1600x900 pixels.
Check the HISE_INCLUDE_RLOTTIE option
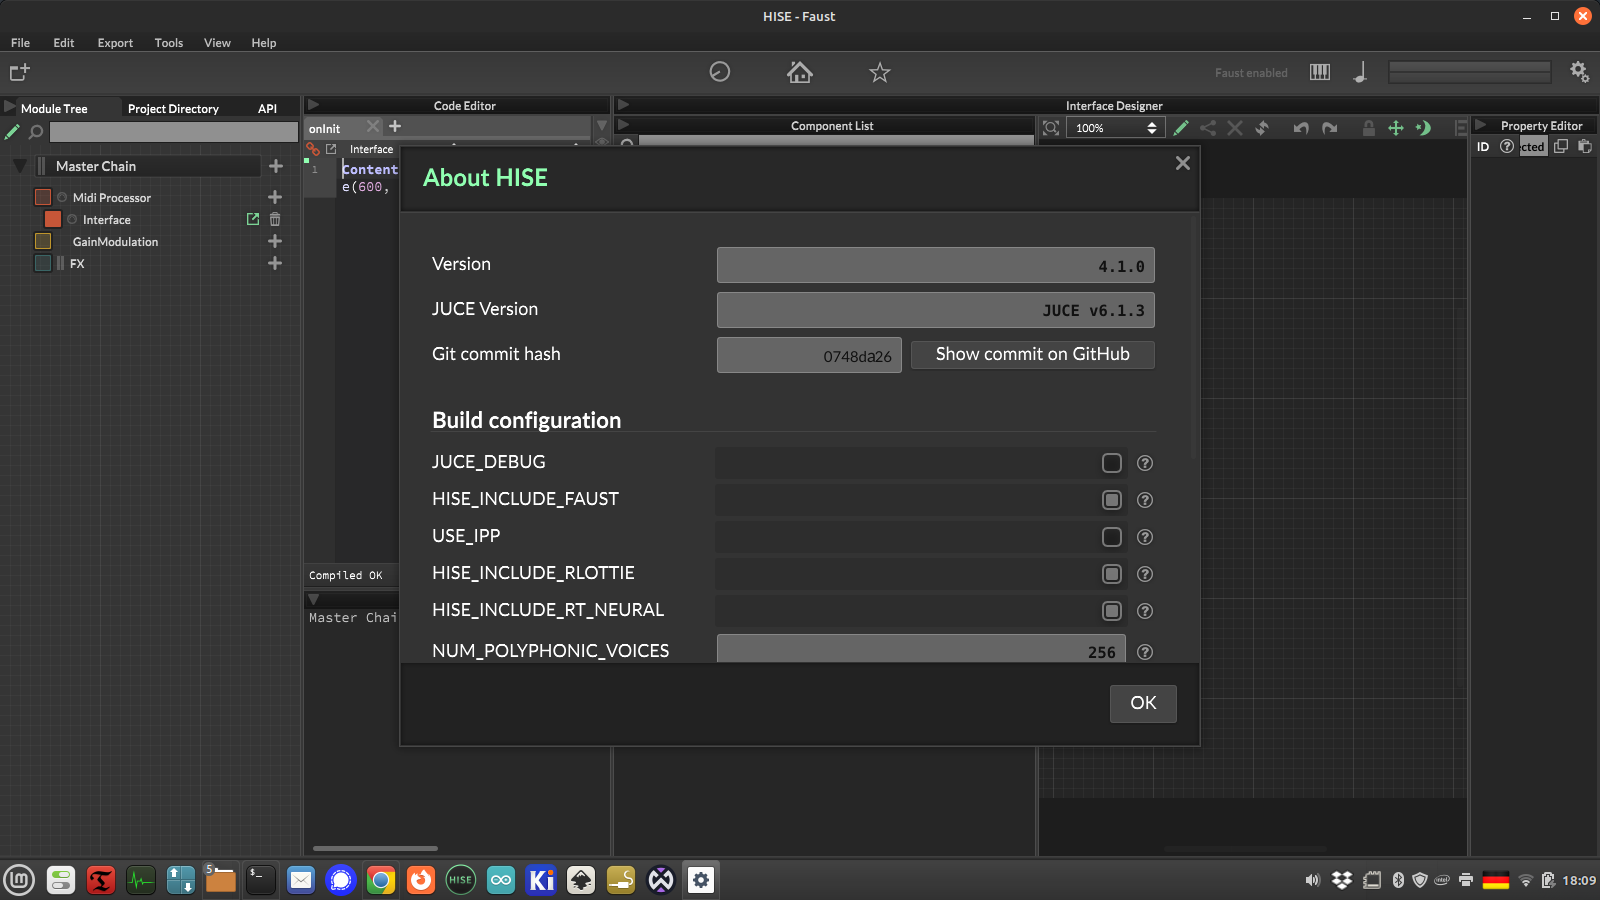coord(1111,574)
